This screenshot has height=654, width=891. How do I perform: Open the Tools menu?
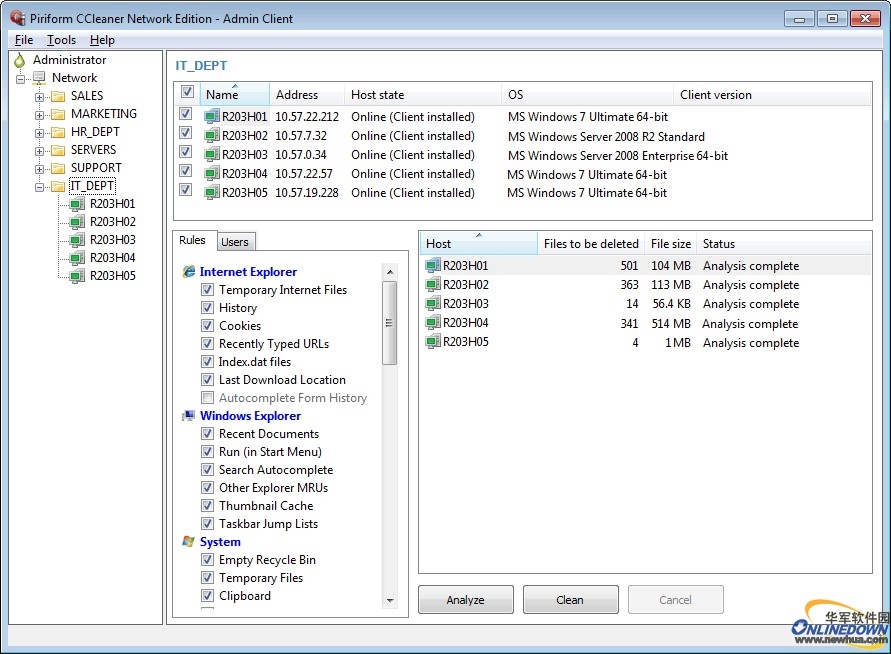click(x=61, y=40)
